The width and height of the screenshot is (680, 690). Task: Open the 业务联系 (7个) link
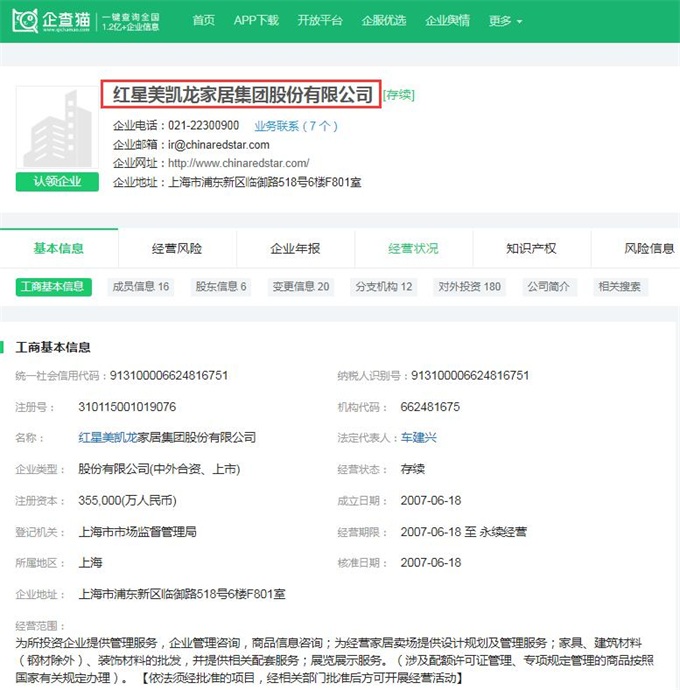(x=296, y=126)
